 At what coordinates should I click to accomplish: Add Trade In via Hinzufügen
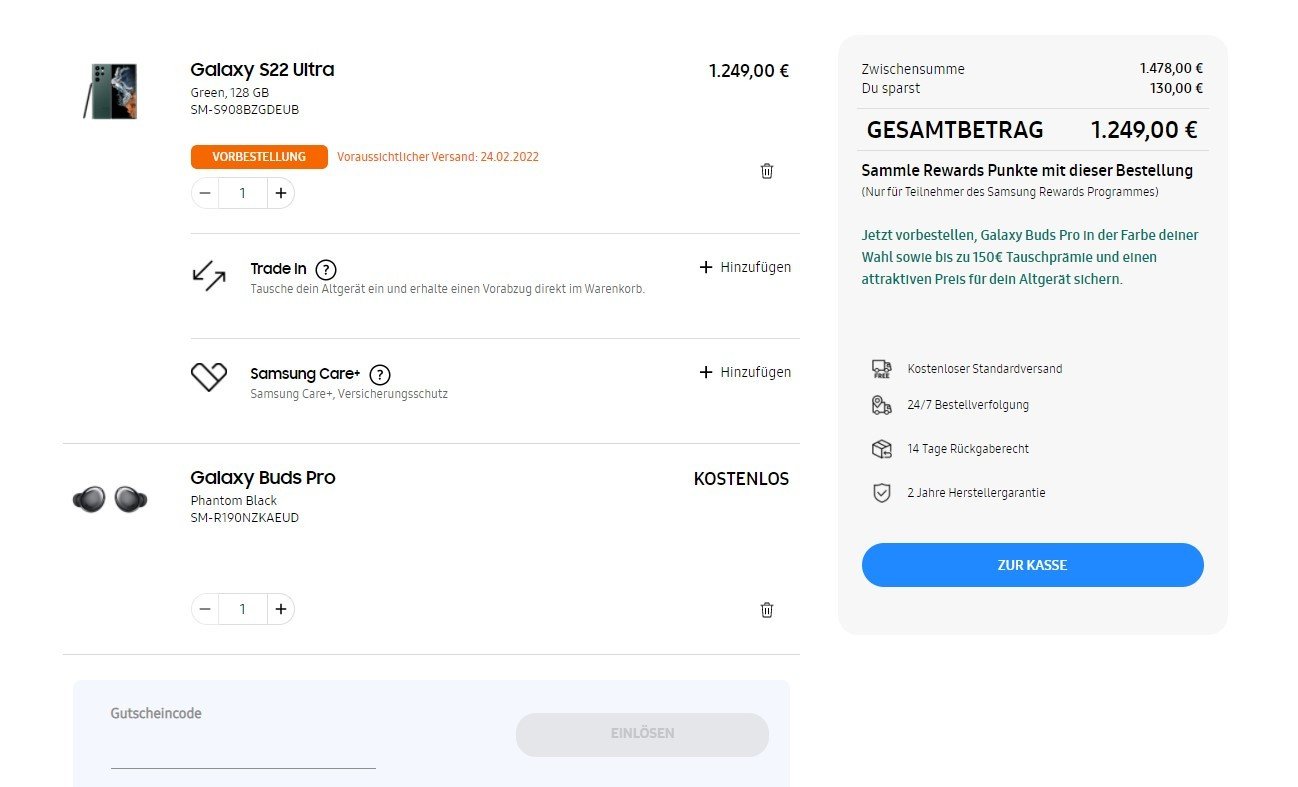point(745,267)
